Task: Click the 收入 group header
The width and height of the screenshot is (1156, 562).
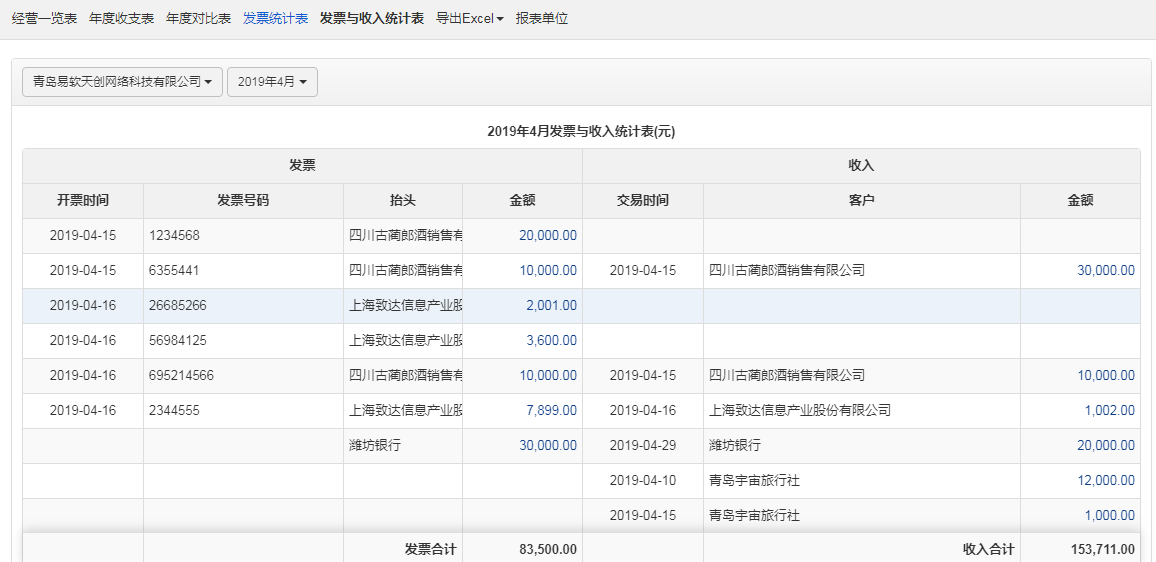Action: [862, 166]
